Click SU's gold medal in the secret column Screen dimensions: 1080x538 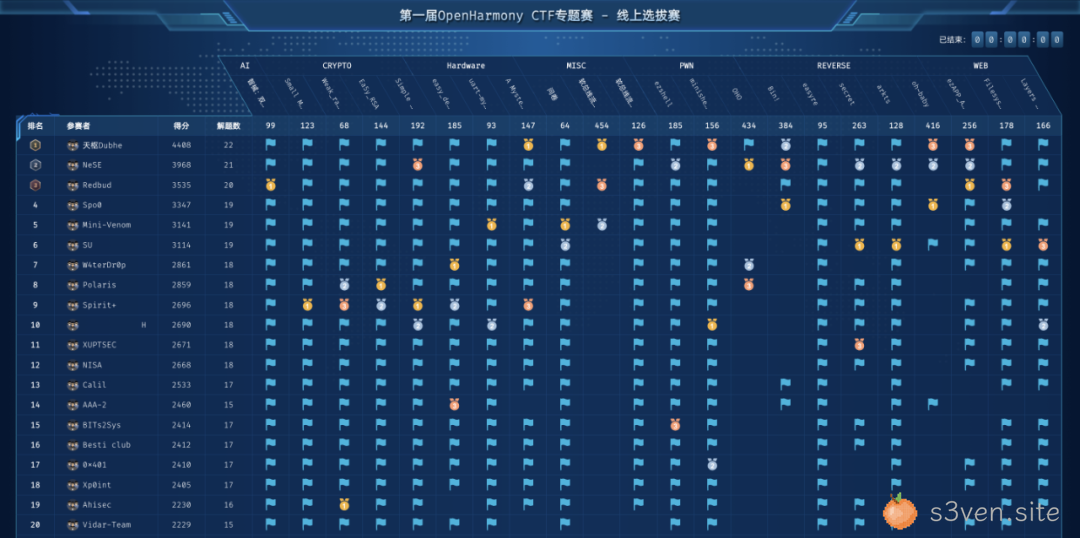859,245
